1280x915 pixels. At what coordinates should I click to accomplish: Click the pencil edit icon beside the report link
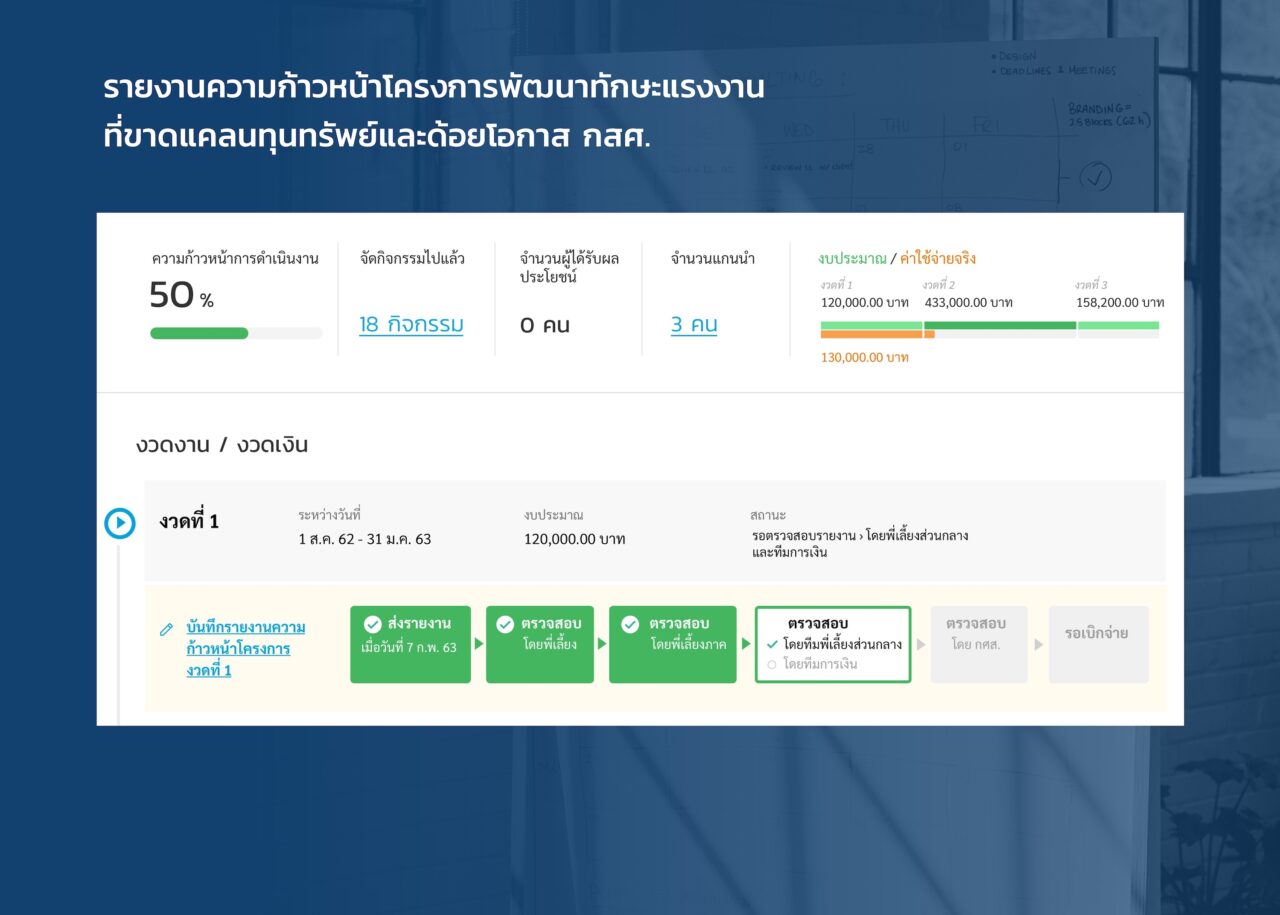166,630
